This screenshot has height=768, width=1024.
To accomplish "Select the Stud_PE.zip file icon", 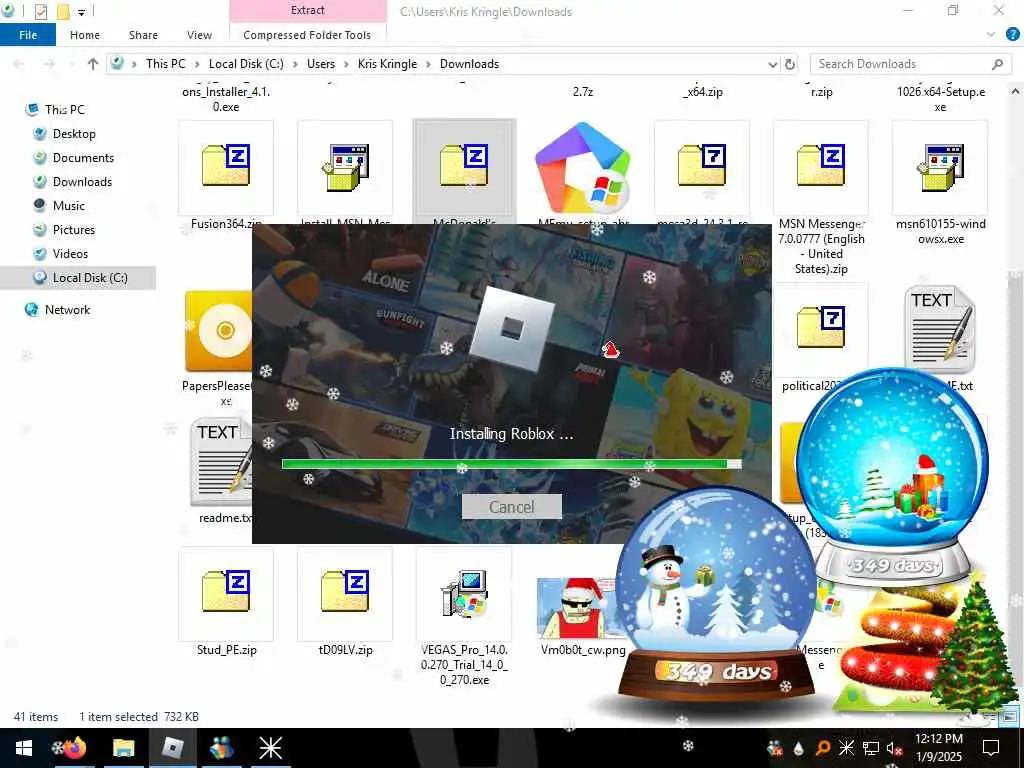I will (x=226, y=592).
